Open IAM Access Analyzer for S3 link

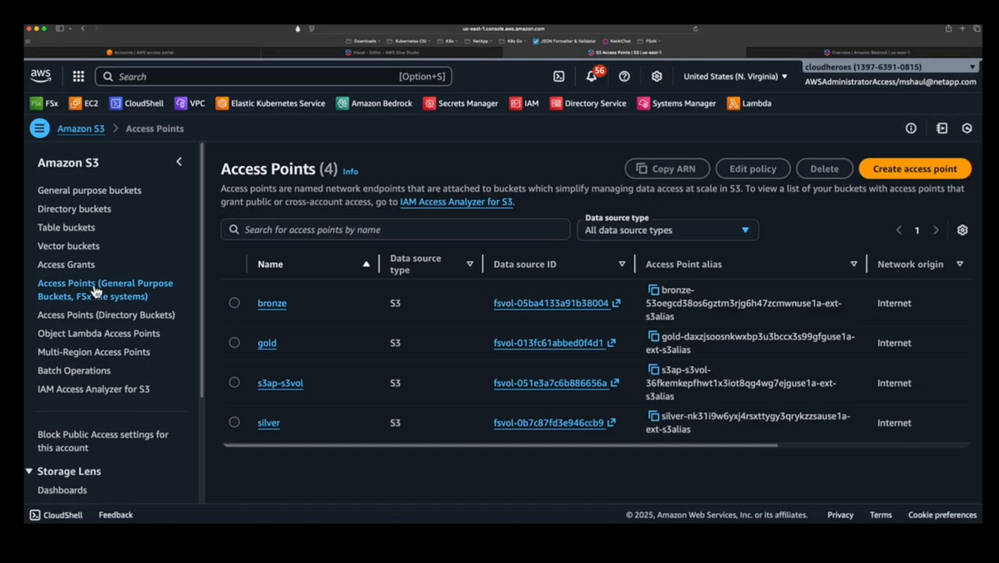(x=456, y=202)
